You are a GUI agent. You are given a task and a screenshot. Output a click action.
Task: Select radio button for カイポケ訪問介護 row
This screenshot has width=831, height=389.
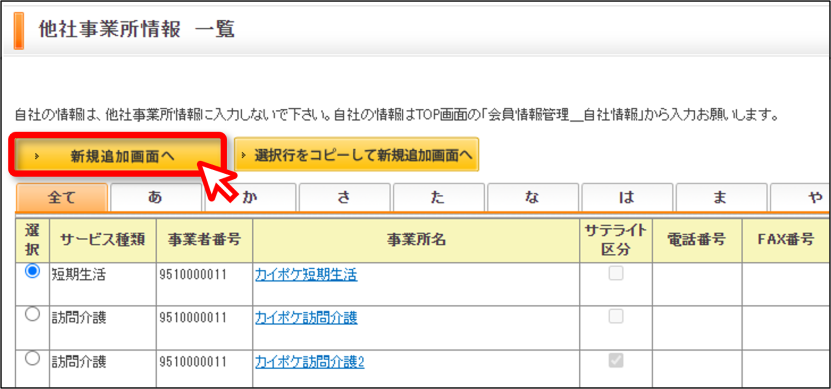point(32,315)
